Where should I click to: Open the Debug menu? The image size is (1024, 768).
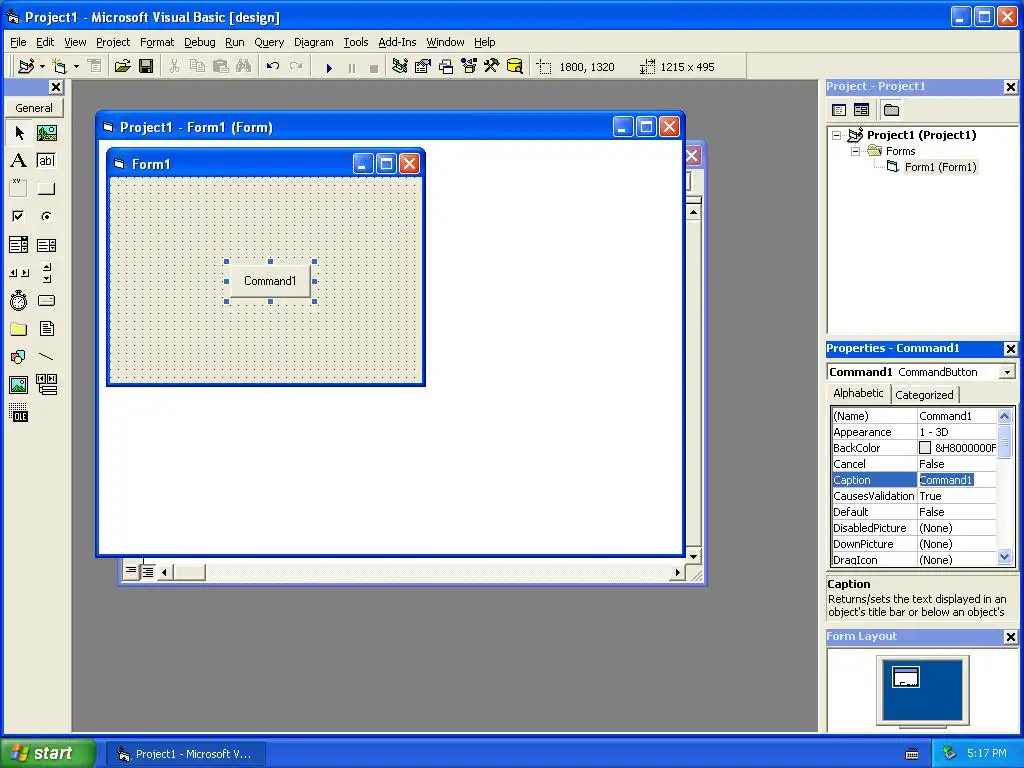(199, 42)
